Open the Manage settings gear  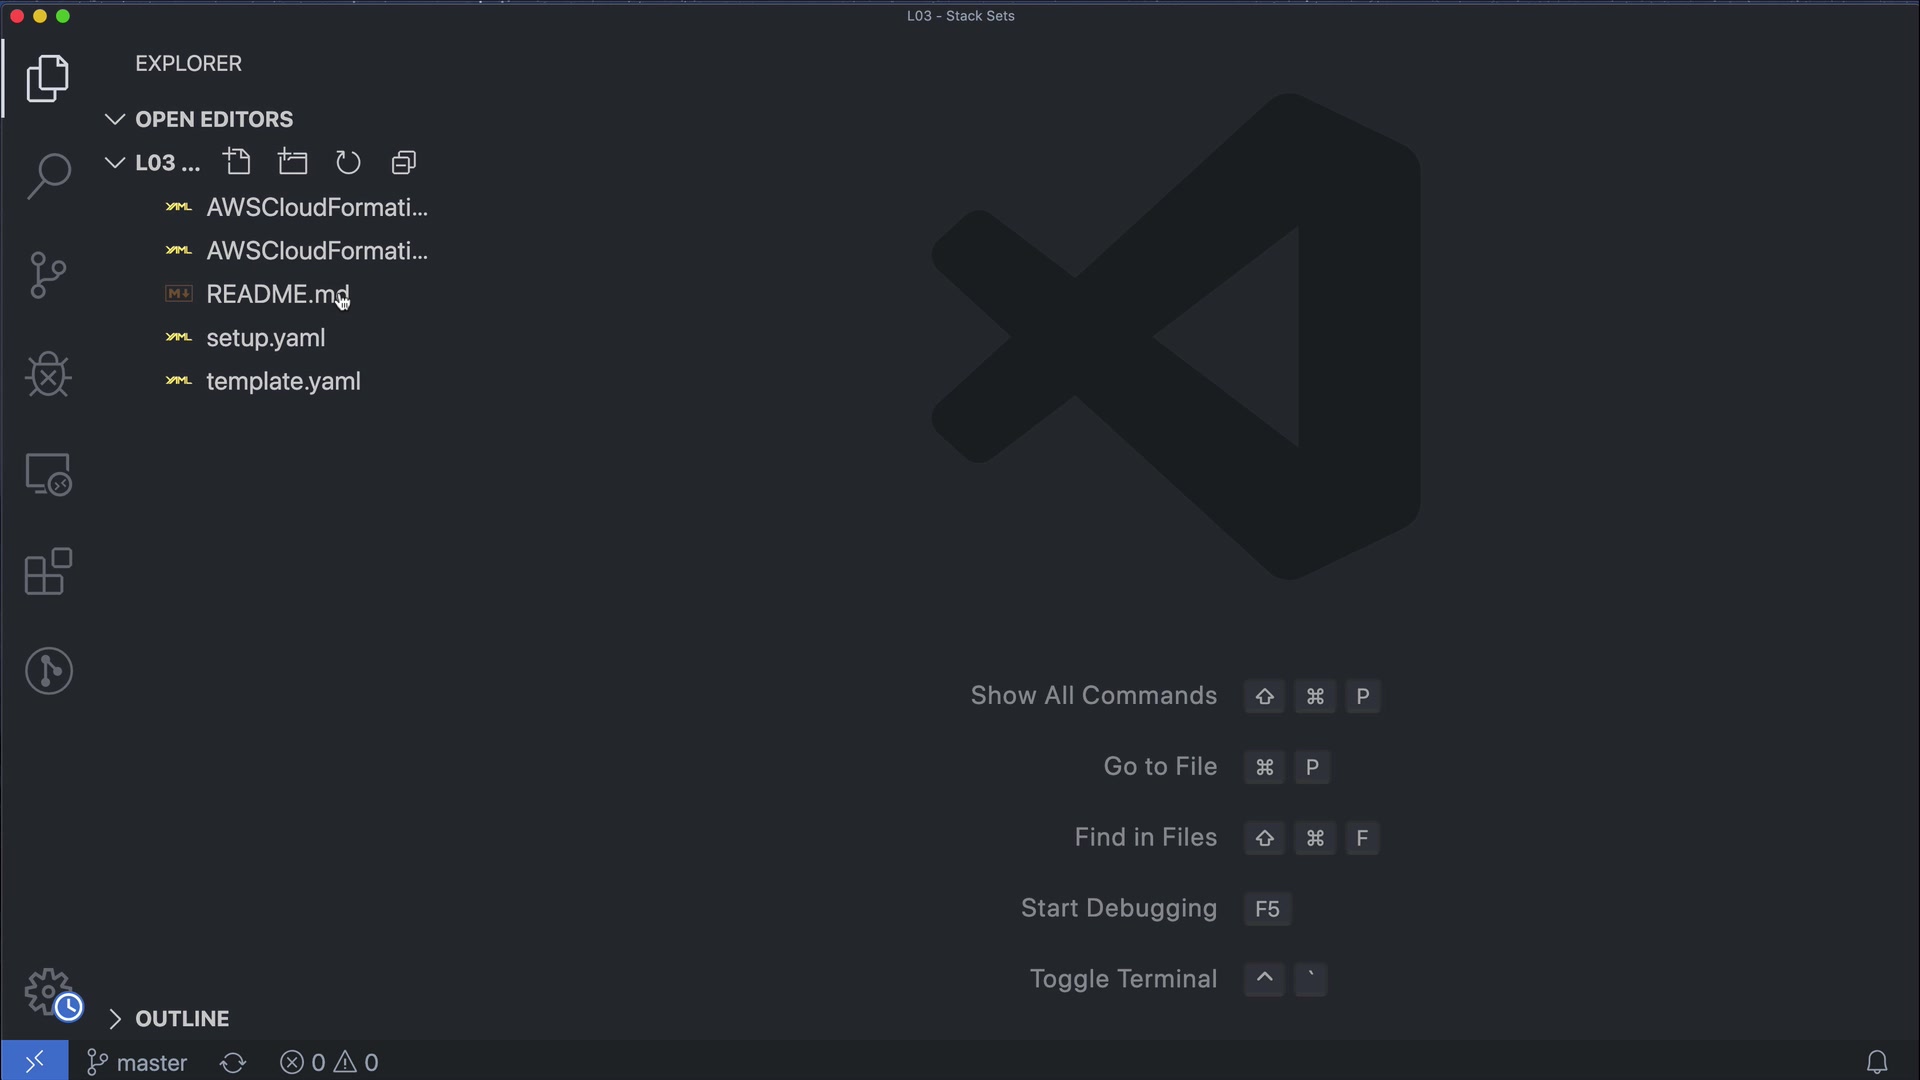coord(48,992)
